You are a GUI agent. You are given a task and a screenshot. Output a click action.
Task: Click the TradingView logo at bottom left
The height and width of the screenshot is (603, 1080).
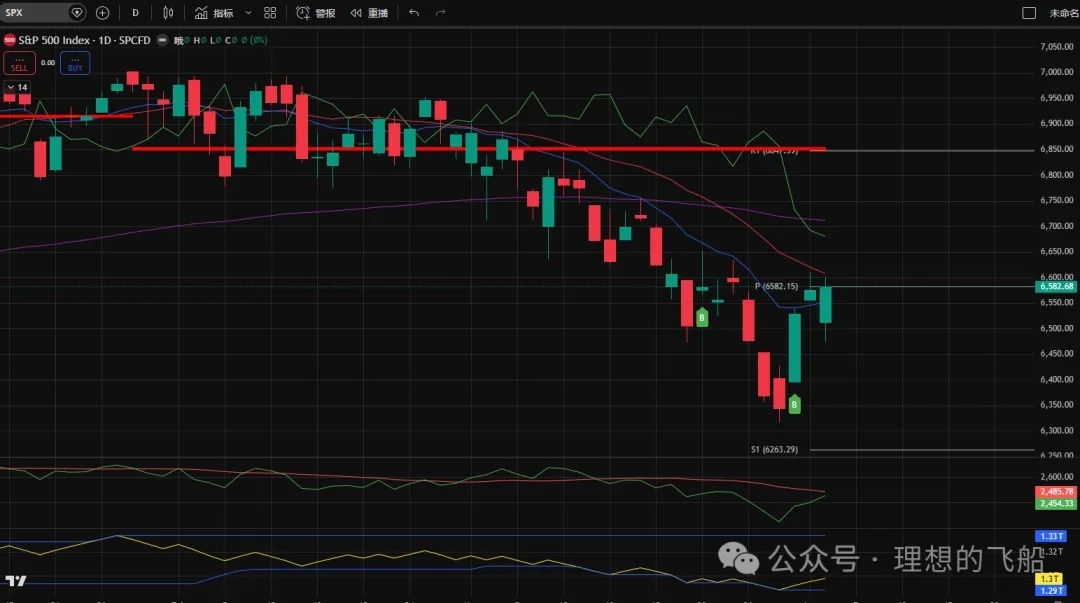[x=16, y=581]
